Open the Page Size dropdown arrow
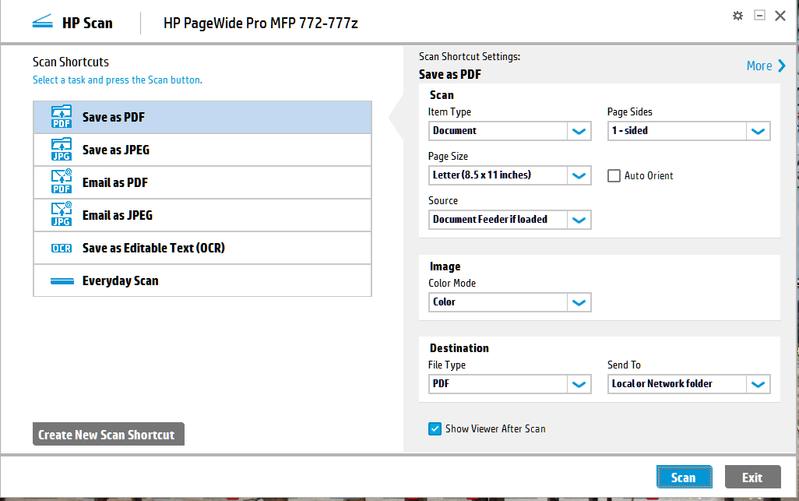 click(579, 175)
